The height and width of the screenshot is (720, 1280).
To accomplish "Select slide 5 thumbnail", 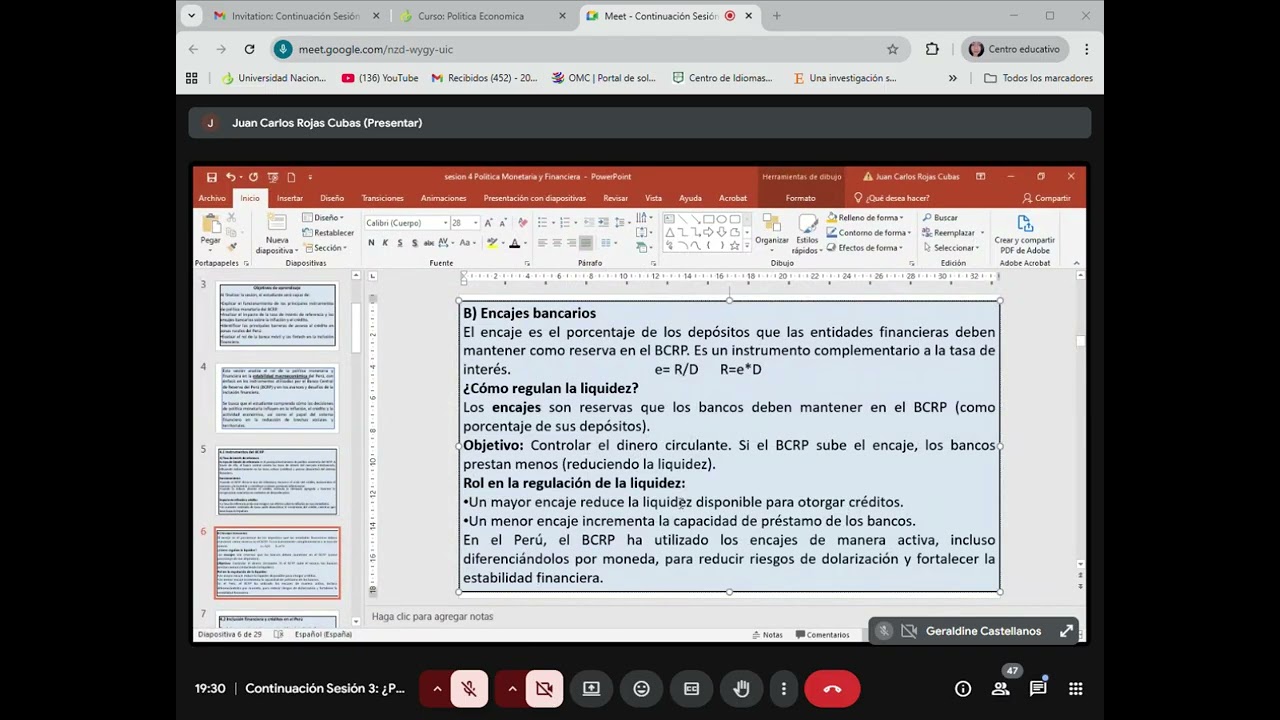I will (x=278, y=481).
